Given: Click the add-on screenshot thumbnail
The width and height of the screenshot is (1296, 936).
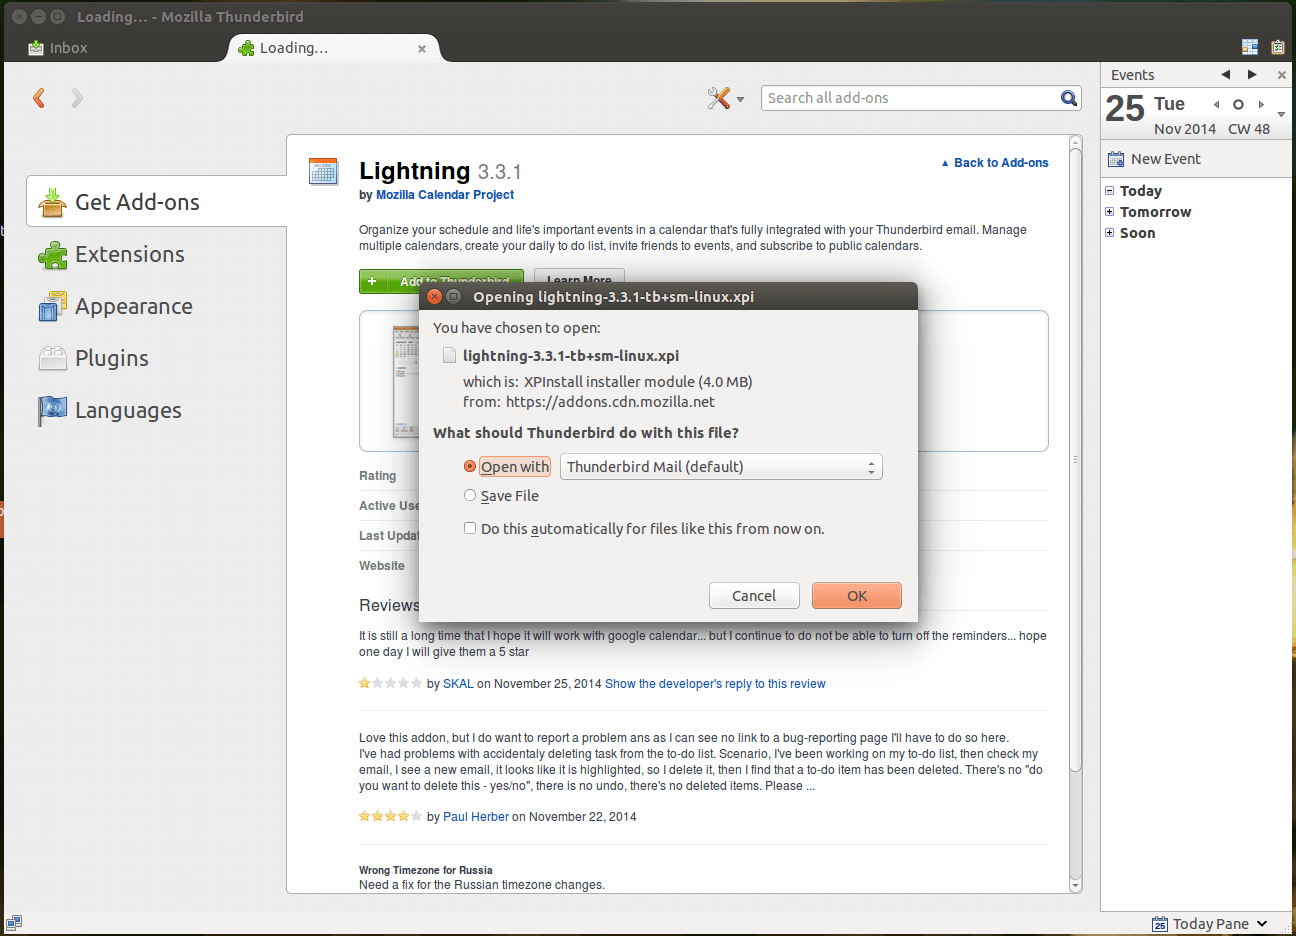Looking at the screenshot, I should (406, 381).
